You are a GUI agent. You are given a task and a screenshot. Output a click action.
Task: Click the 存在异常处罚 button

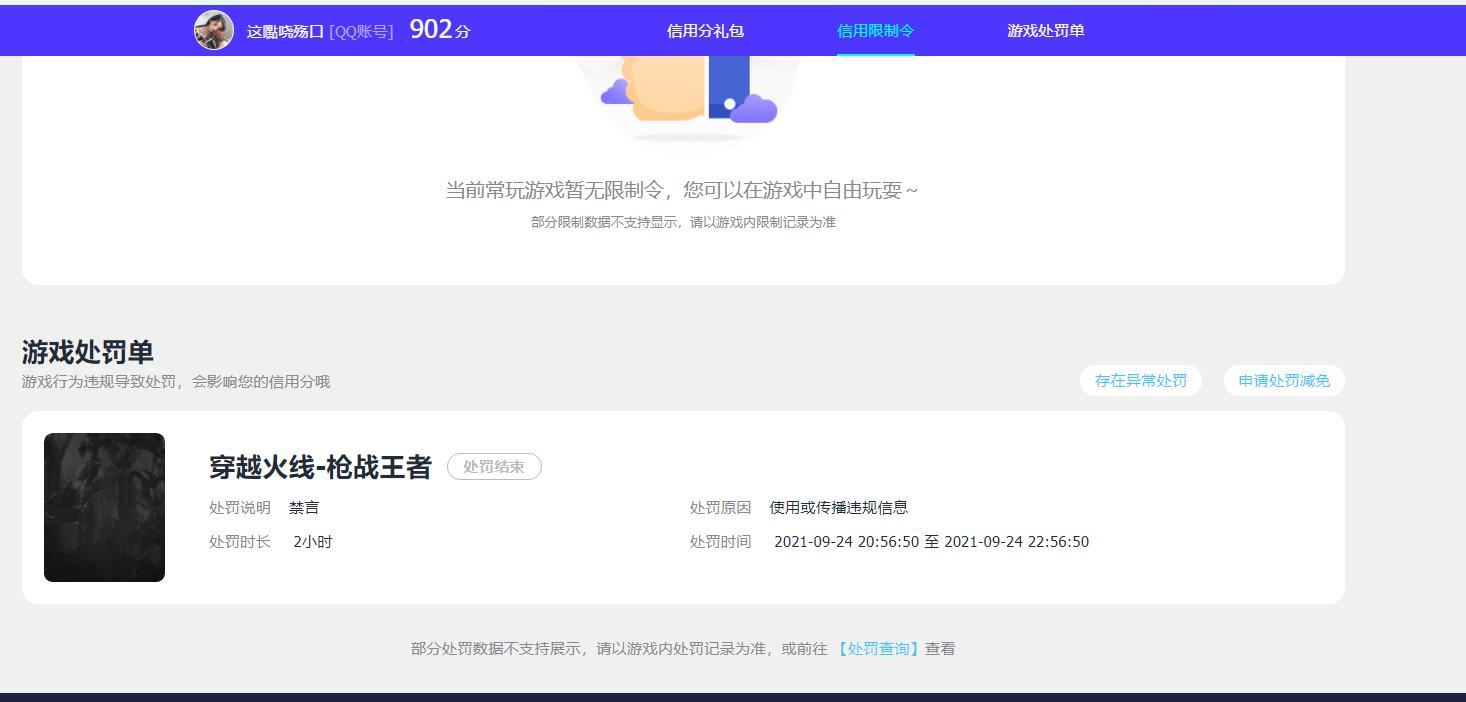tap(1140, 380)
